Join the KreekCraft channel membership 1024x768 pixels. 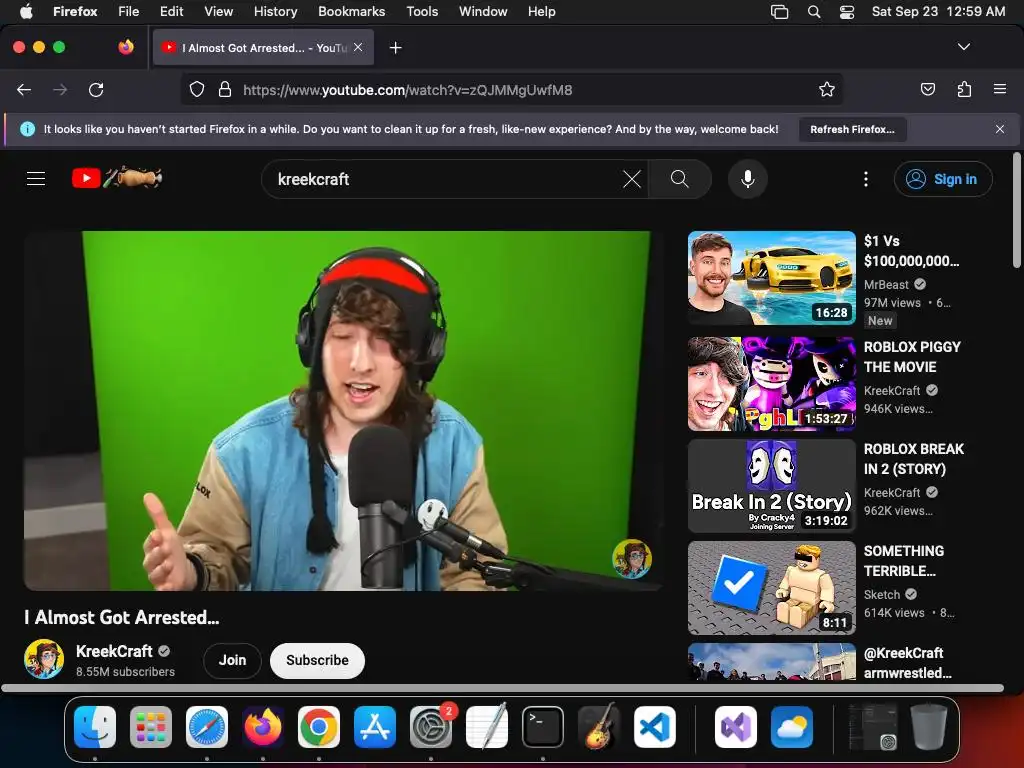click(232, 660)
